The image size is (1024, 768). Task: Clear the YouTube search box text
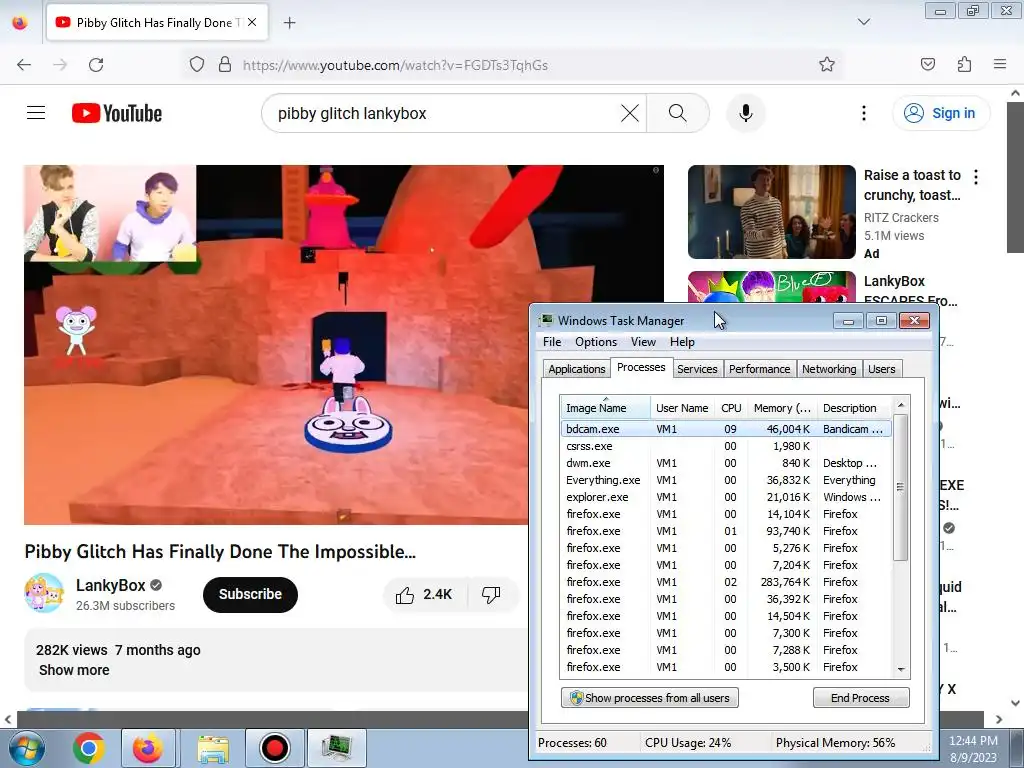[630, 113]
